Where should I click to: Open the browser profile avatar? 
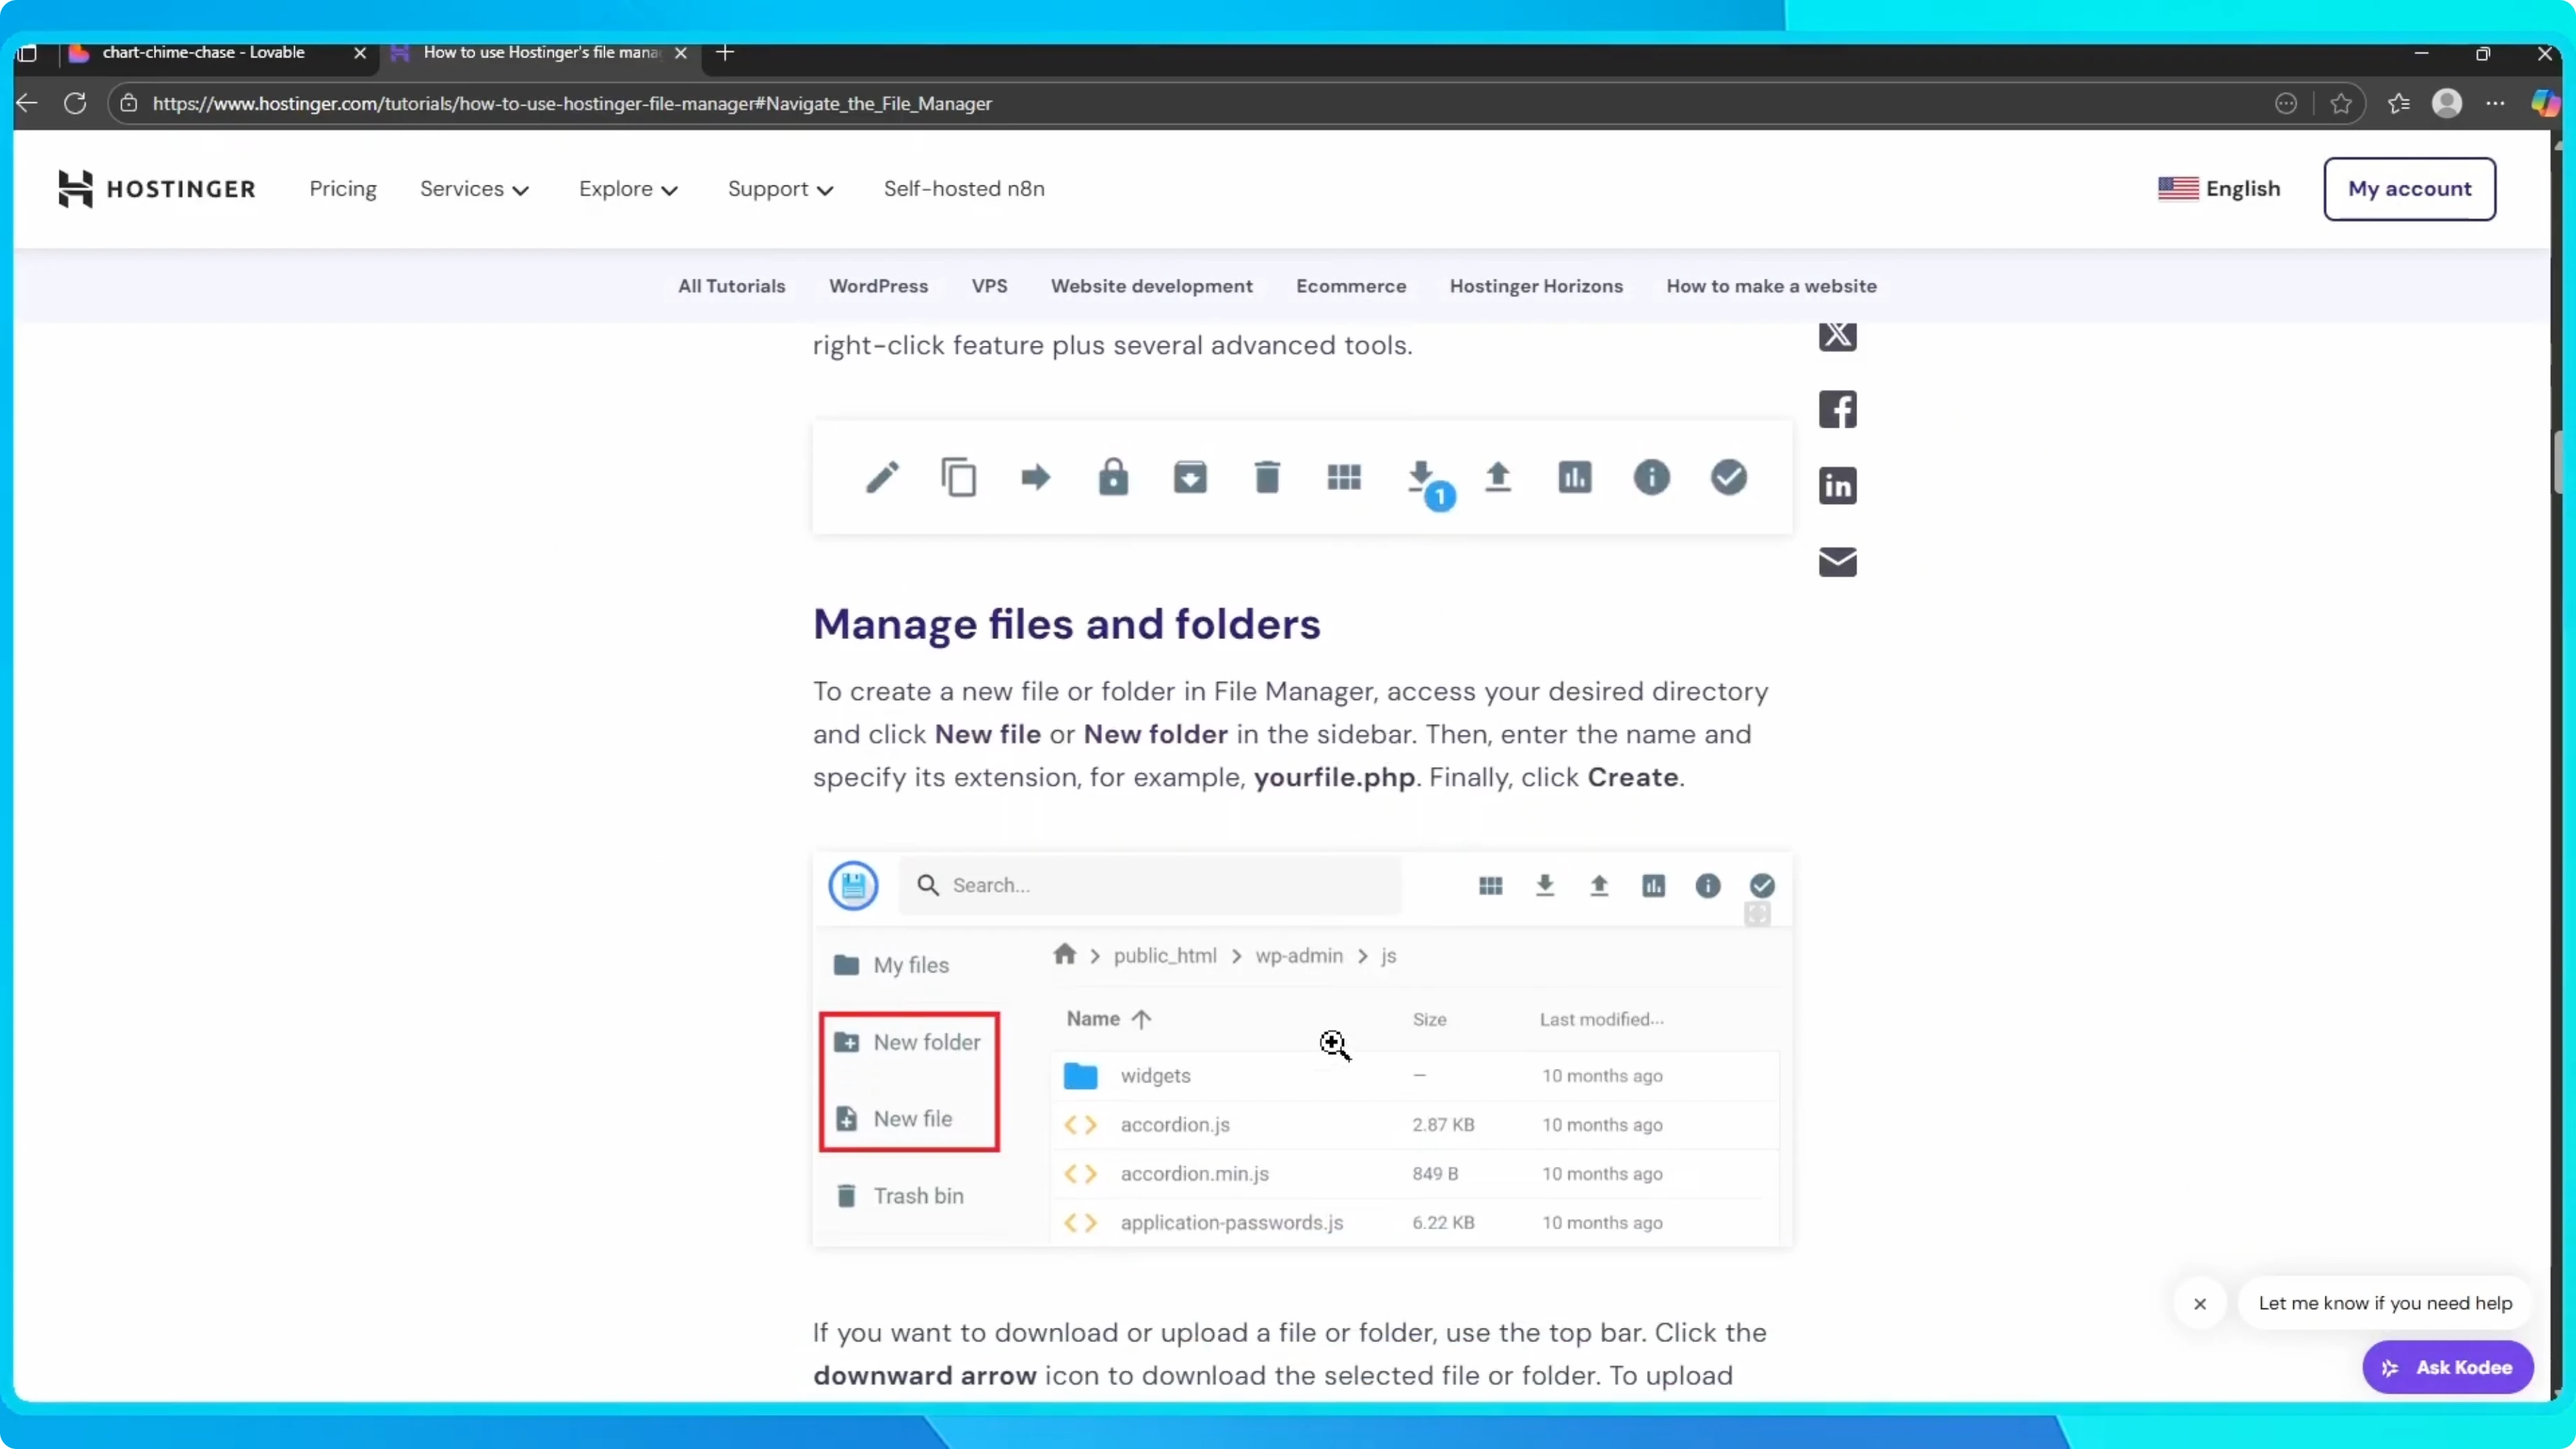(x=2447, y=103)
